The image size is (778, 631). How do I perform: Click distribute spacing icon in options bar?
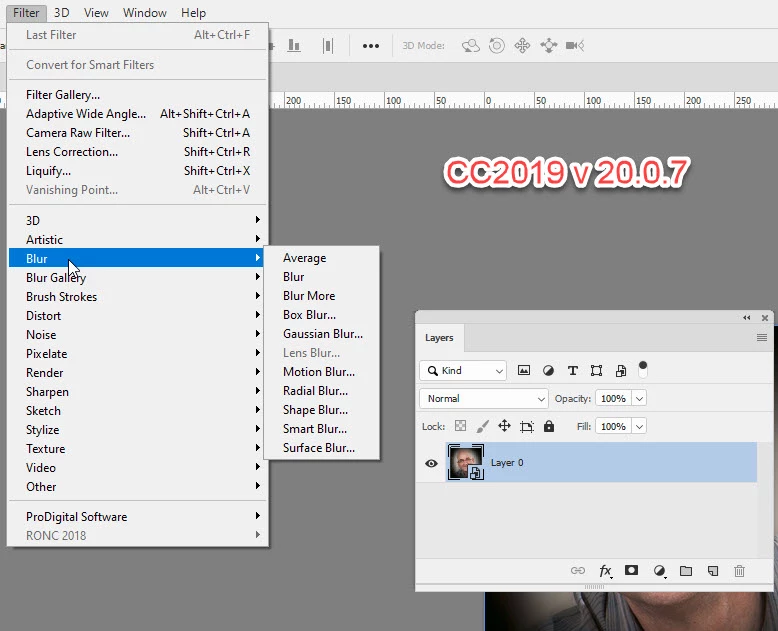(x=327, y=46)
